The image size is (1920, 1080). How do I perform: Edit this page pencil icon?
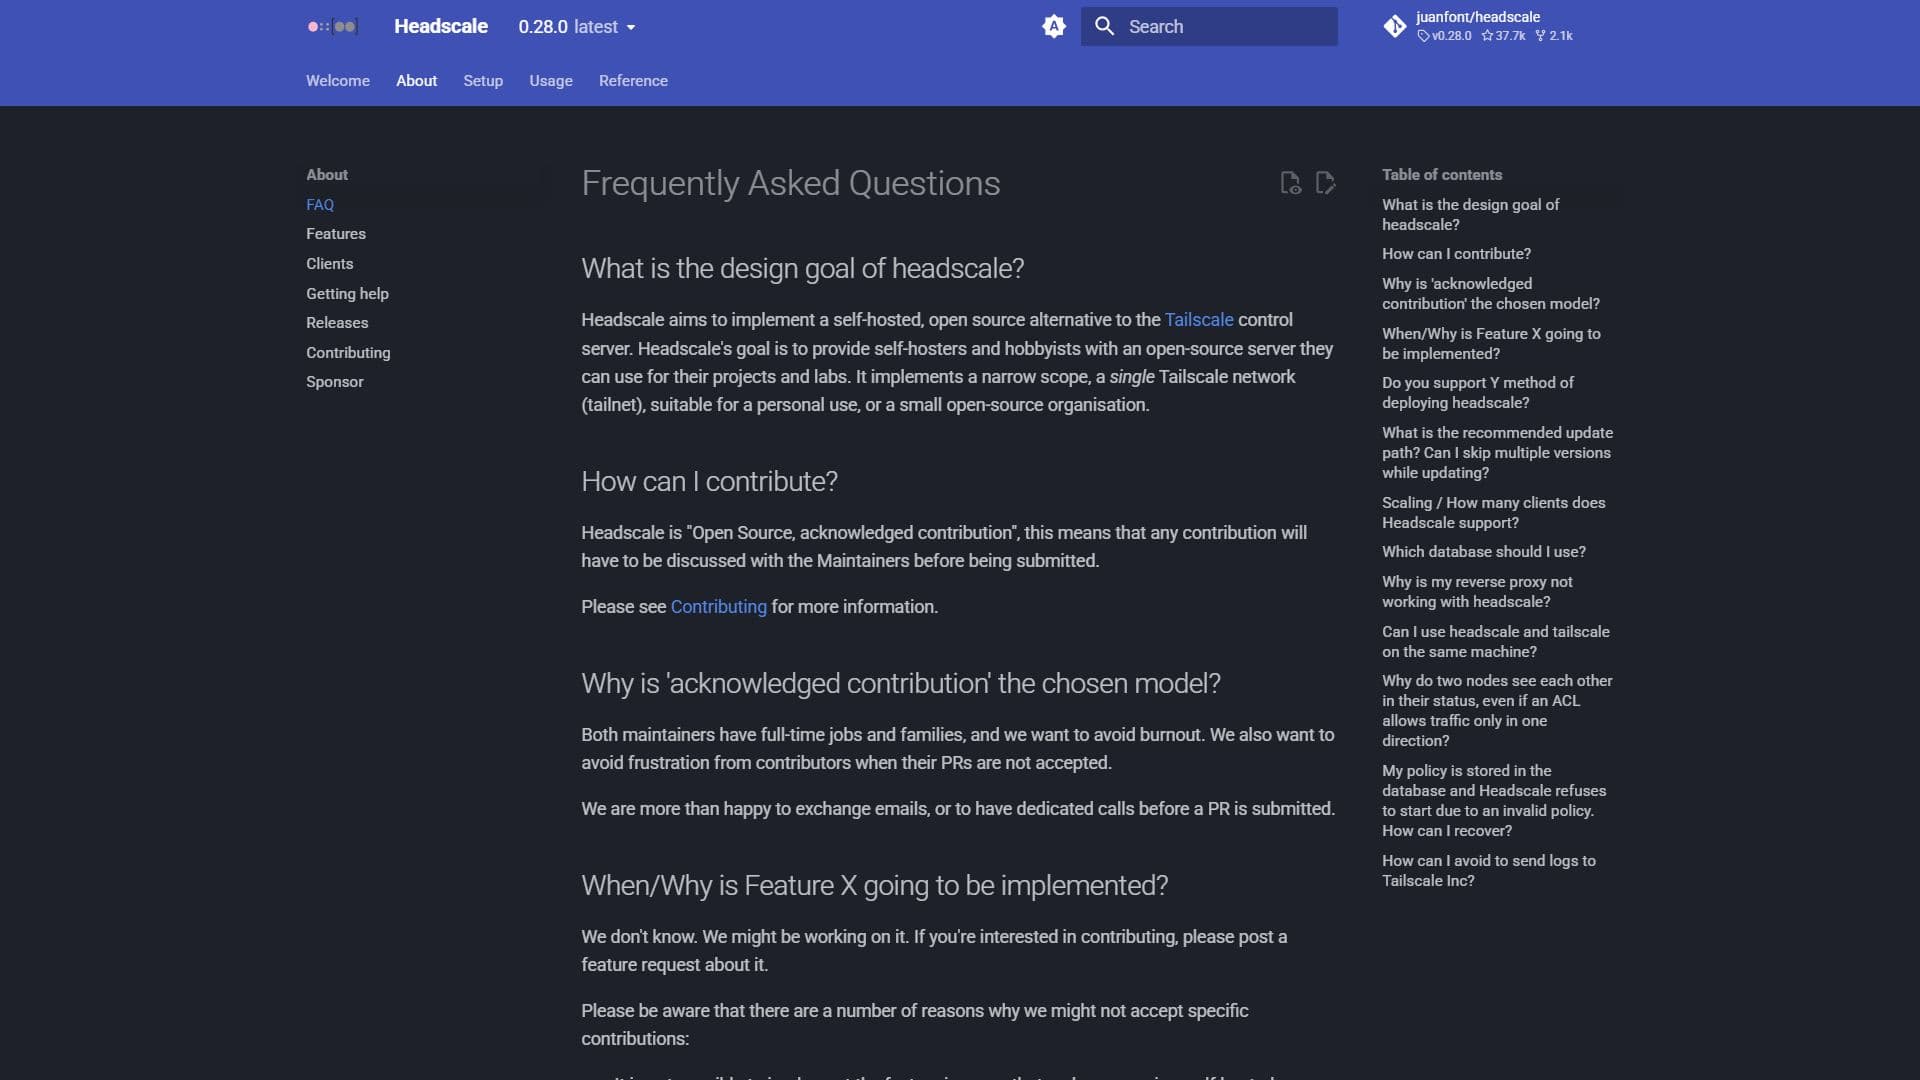(1325, 183)
